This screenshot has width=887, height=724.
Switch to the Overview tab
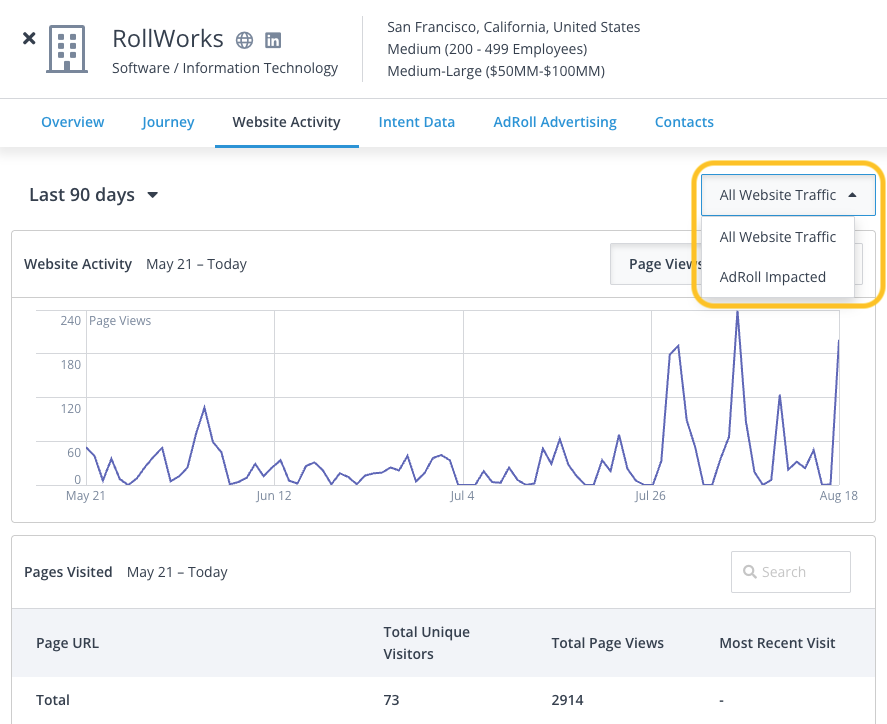[x=72, y=122]
